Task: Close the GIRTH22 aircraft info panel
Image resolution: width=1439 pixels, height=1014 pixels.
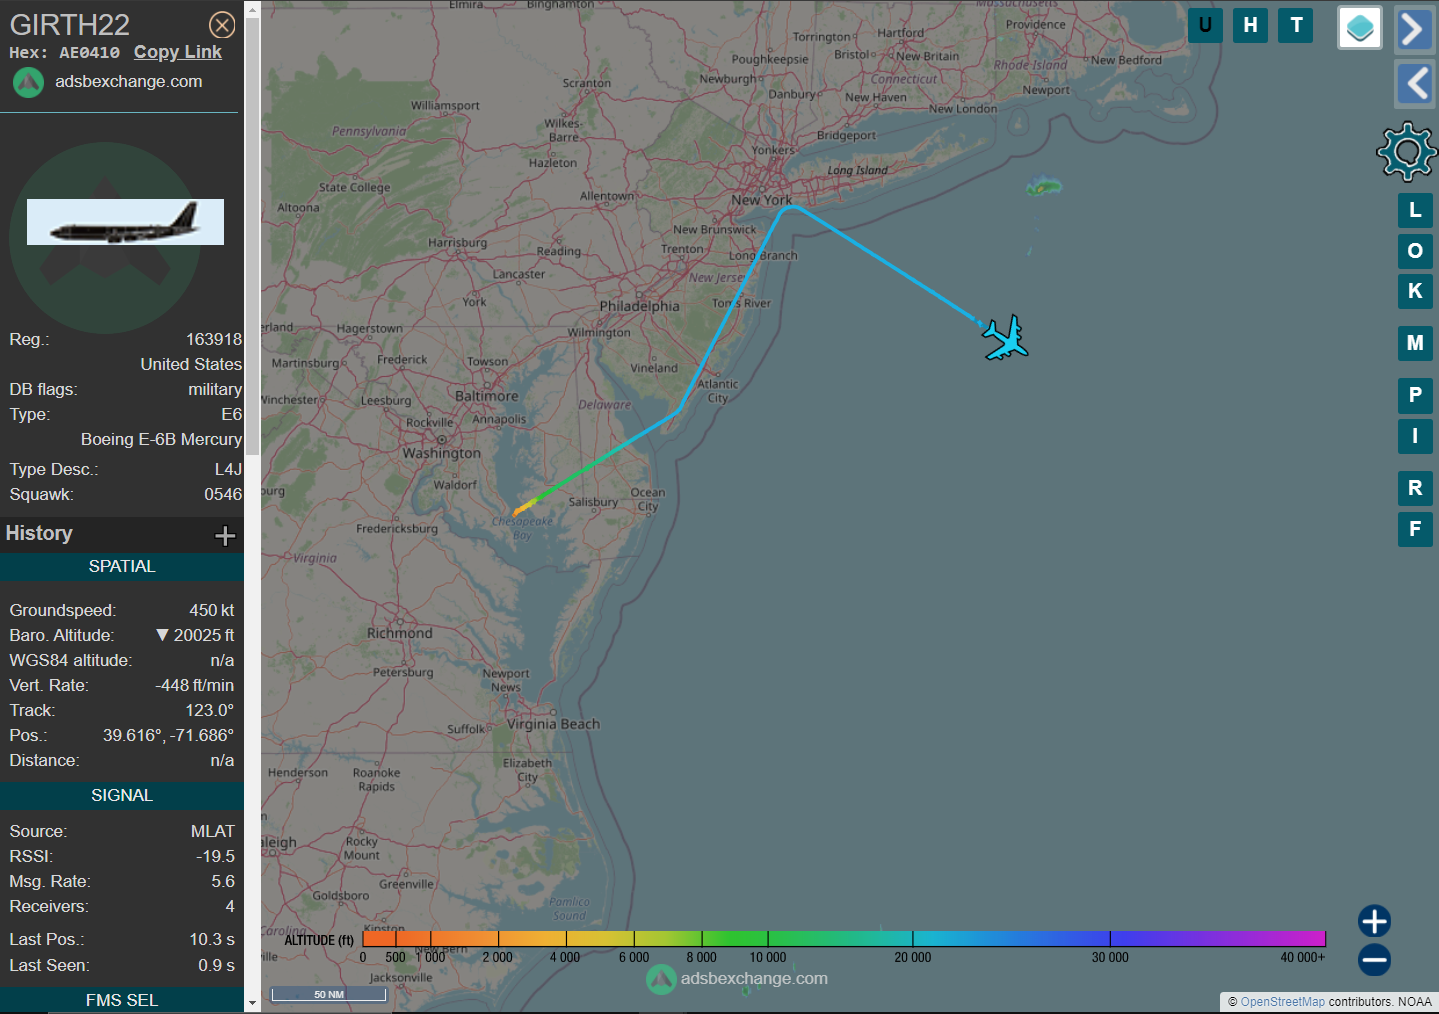Action: click(x=222, y=25)
